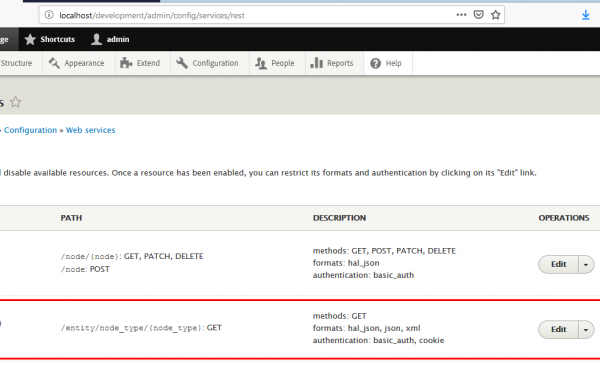Viewport: 600px width, 365px height.
Task: Open the page actions three-dots menu
Action: click(x=461, y=15)
